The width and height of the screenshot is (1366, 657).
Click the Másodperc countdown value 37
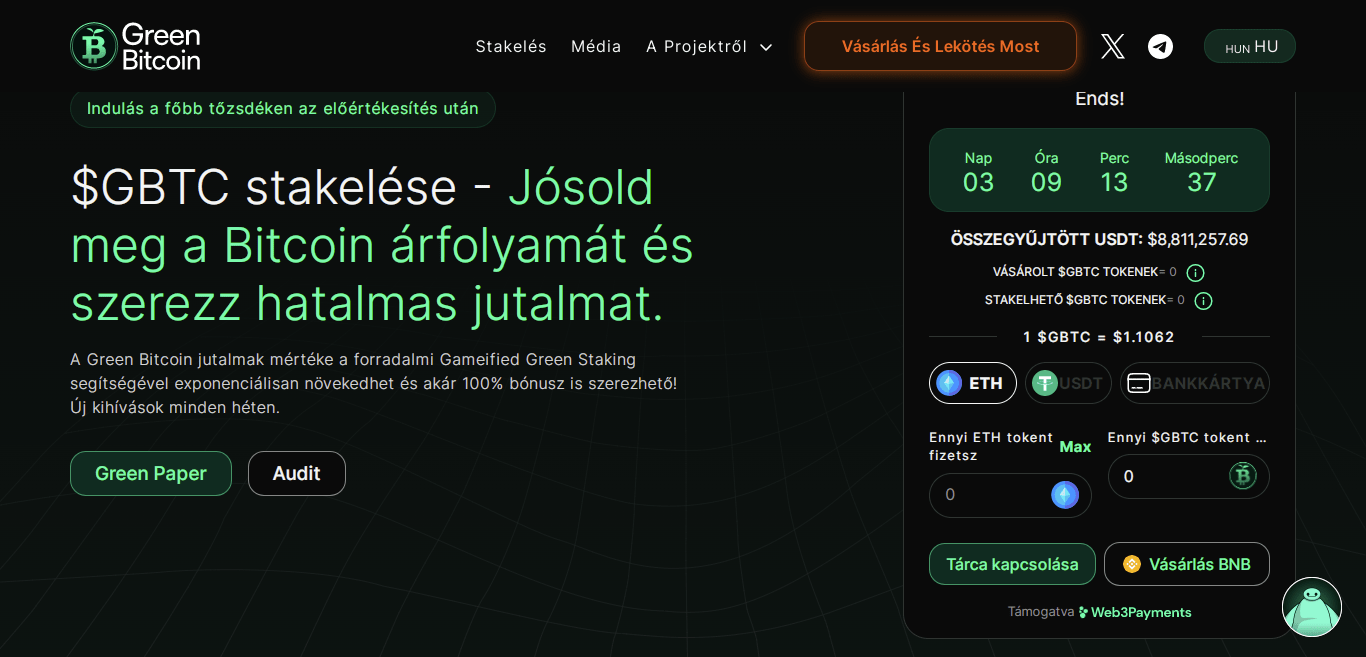tap(1202, 182)
